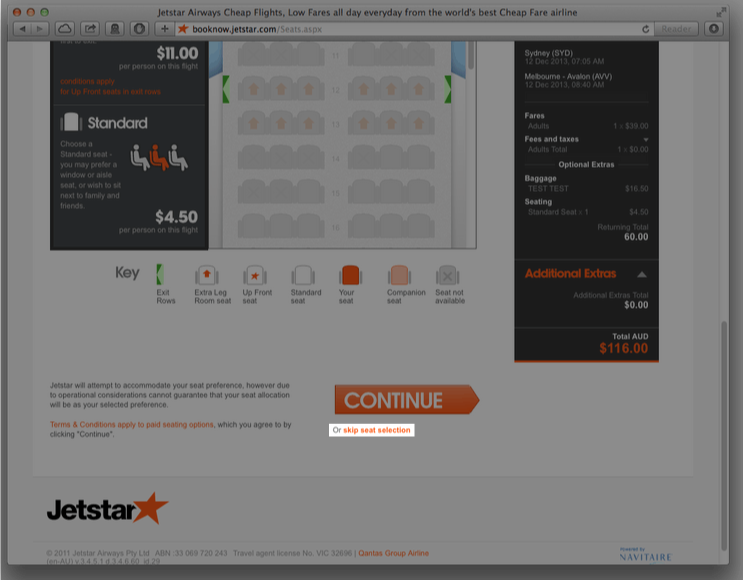Click Melbourne - Avalon (AVV) flight text
Viewport: 743px width, 580px height.
click(568, 76)
